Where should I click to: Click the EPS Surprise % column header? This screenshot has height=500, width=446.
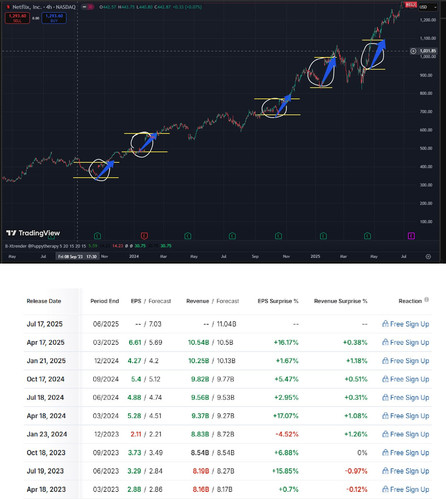[278, 301]
